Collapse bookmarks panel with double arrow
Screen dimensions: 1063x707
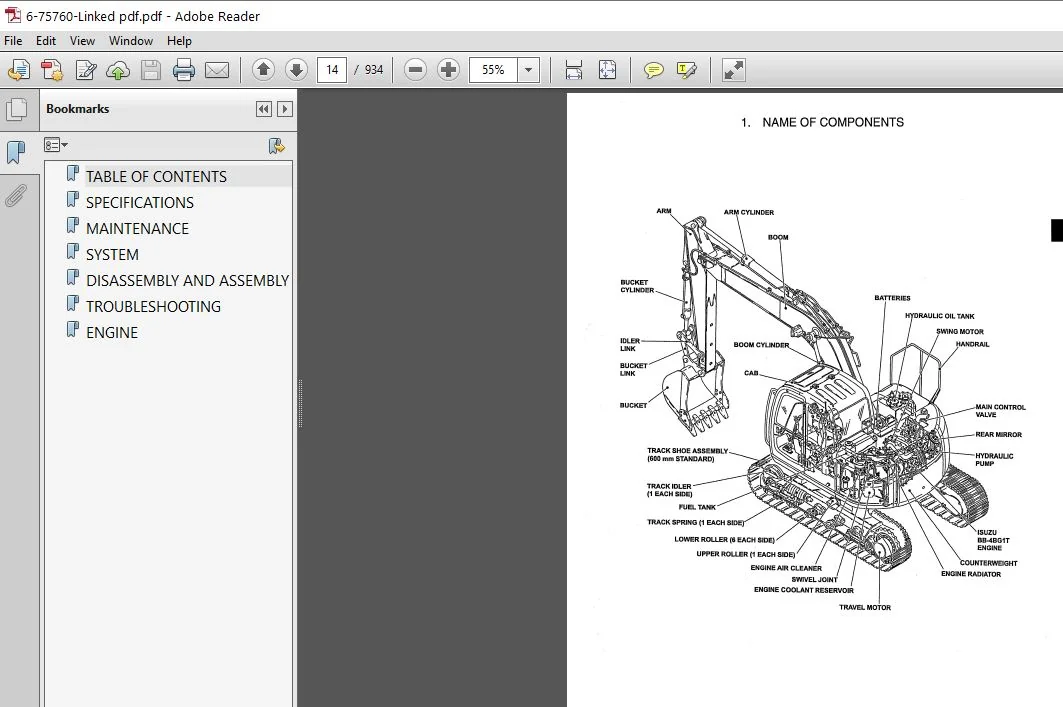click(264, 109)
